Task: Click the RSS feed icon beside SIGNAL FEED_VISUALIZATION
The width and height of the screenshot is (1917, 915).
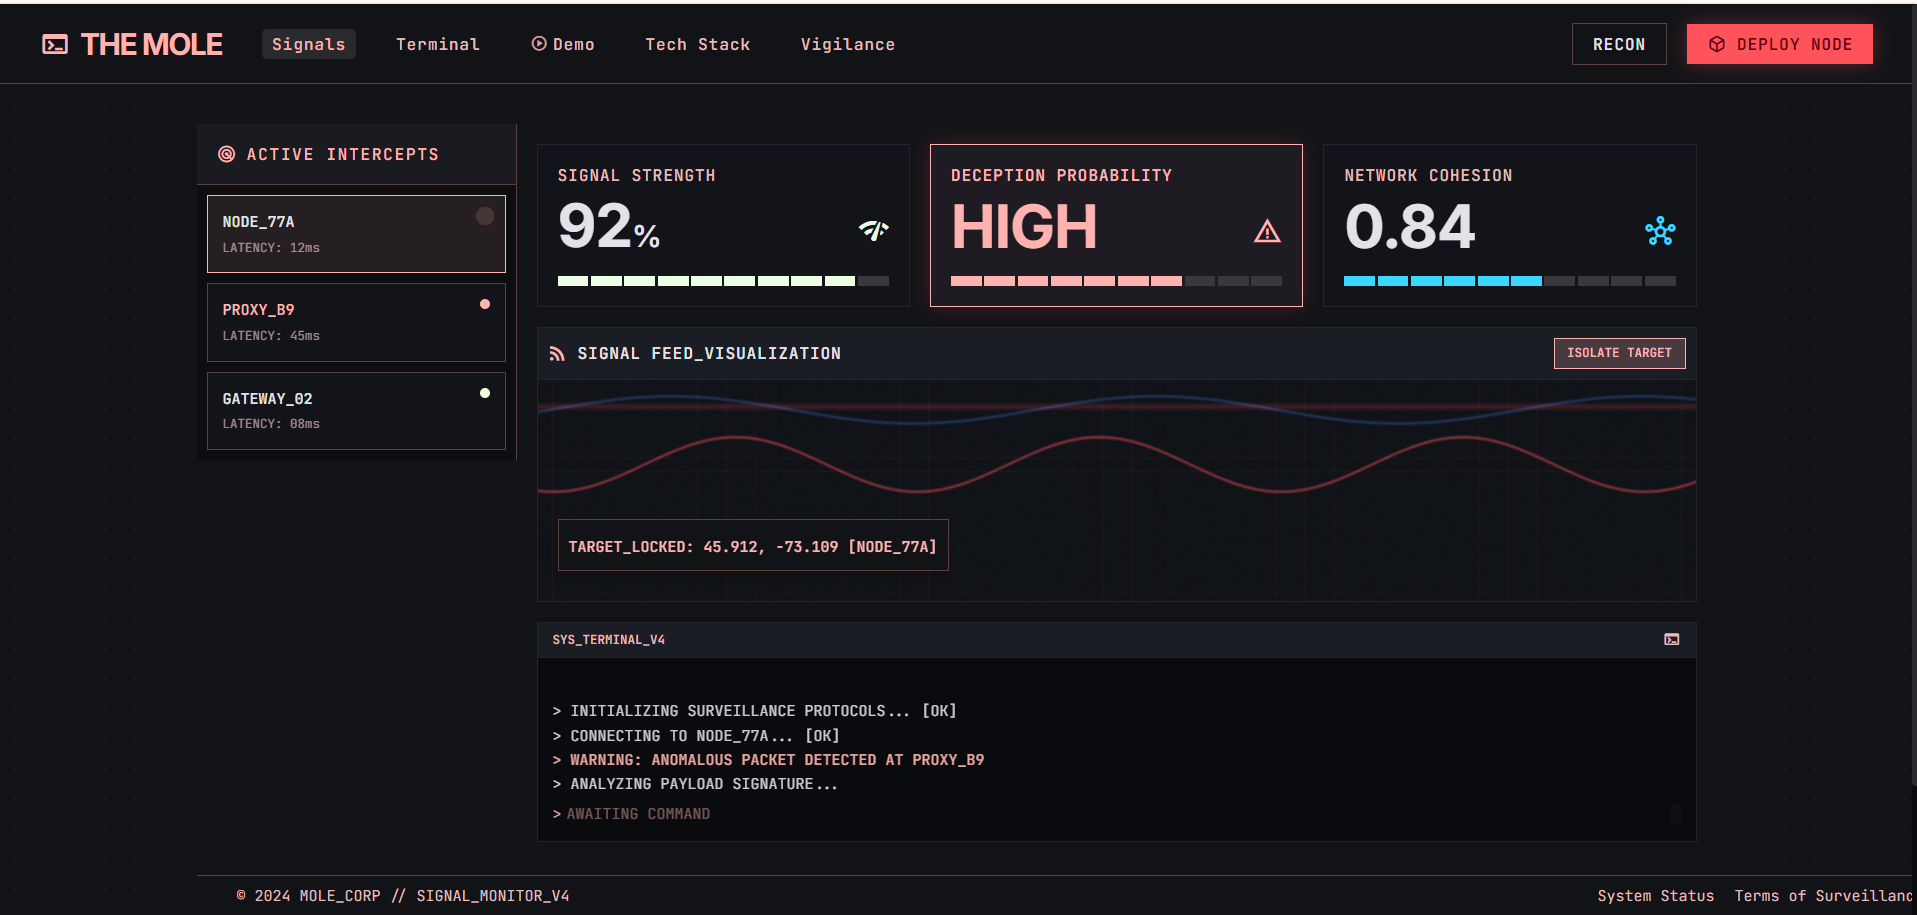Action: [557, 354]
